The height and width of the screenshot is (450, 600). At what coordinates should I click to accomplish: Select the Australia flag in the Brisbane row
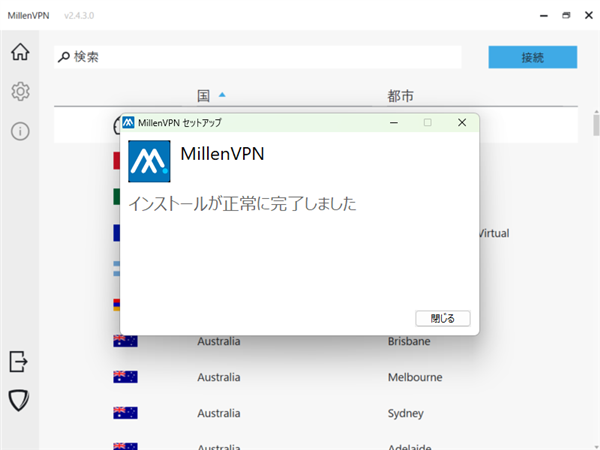point(125,341)
